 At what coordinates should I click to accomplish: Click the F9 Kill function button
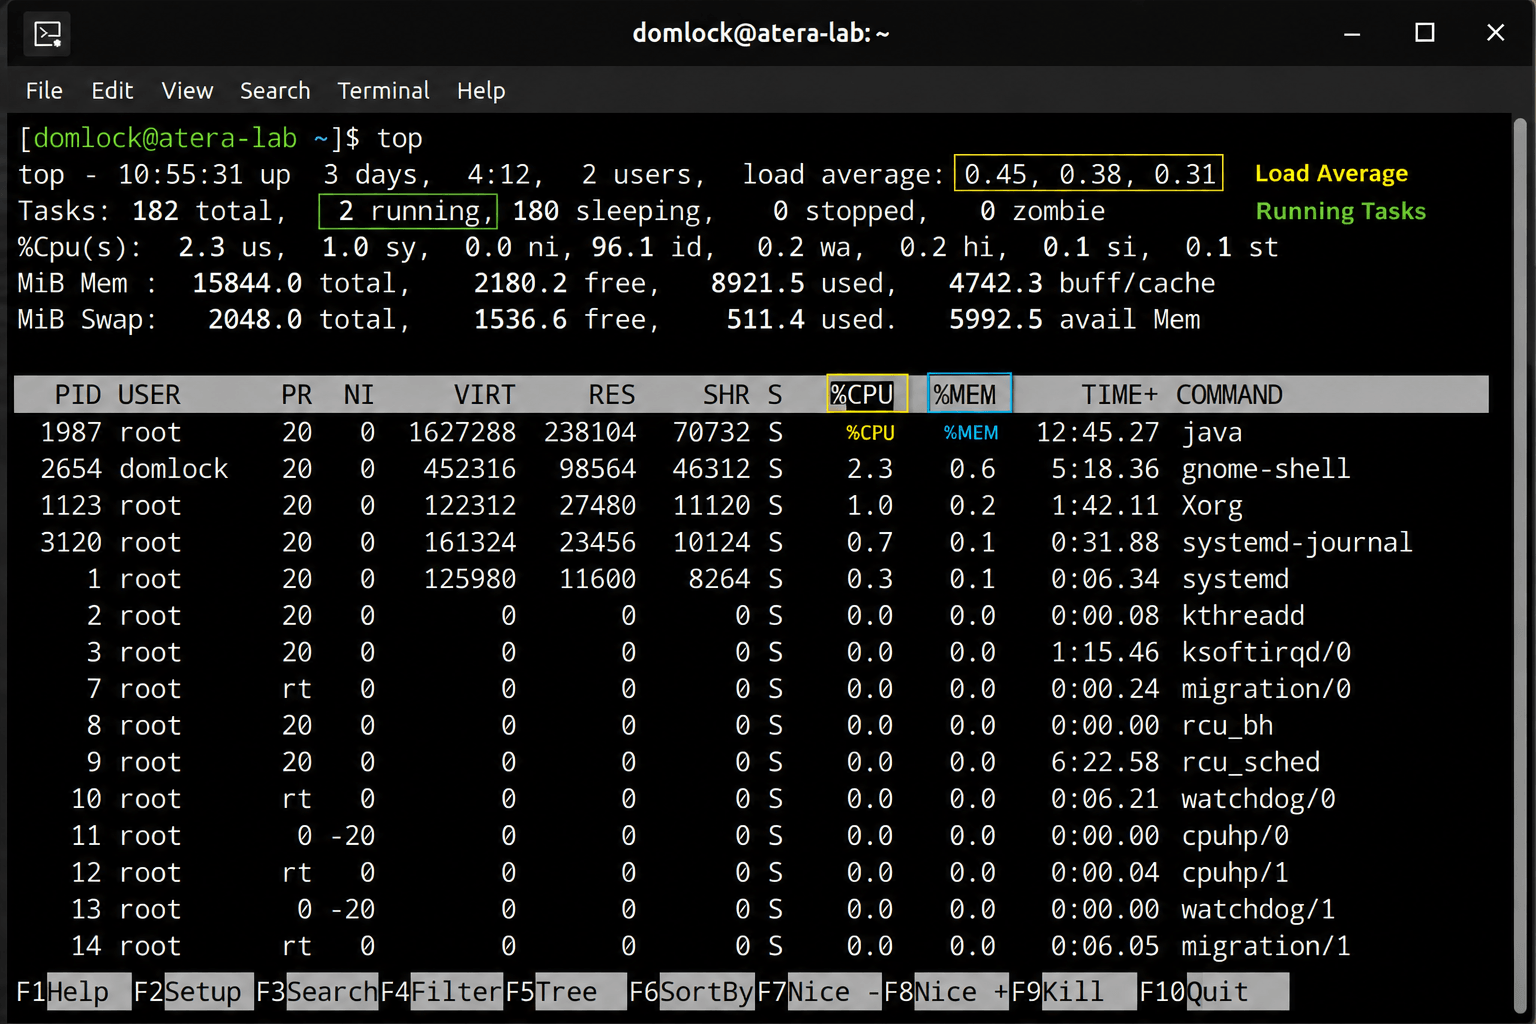1073,992
